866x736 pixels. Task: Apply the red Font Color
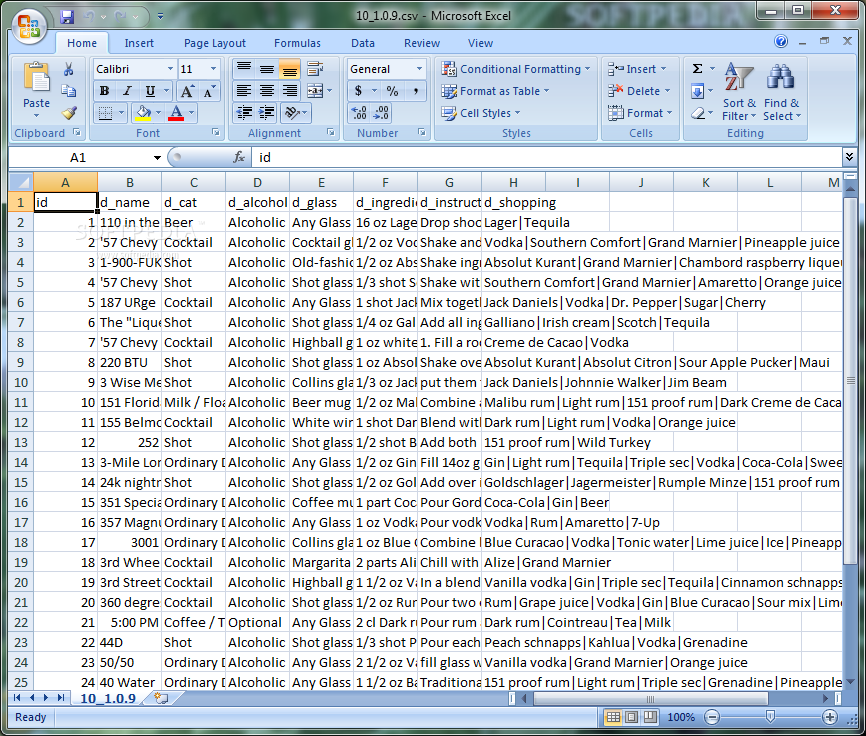[x=176, y=113]
